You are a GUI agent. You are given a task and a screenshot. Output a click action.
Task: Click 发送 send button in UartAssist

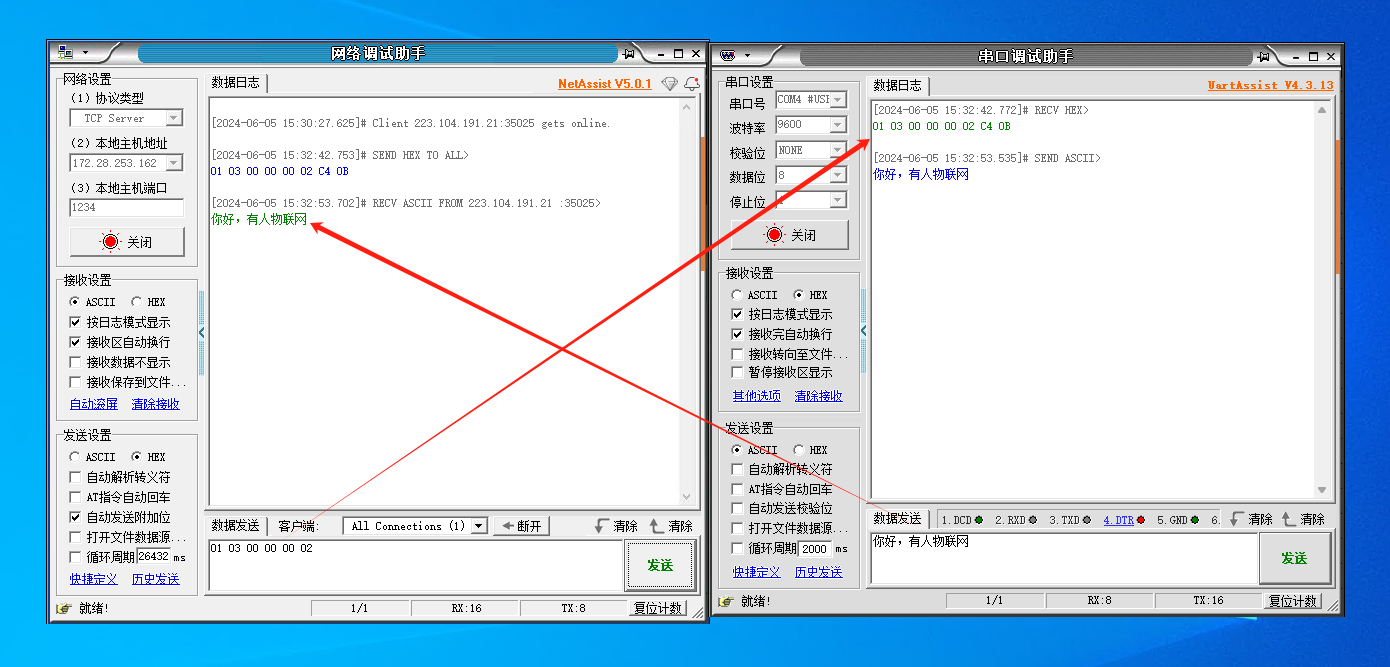coord(1295,558)
